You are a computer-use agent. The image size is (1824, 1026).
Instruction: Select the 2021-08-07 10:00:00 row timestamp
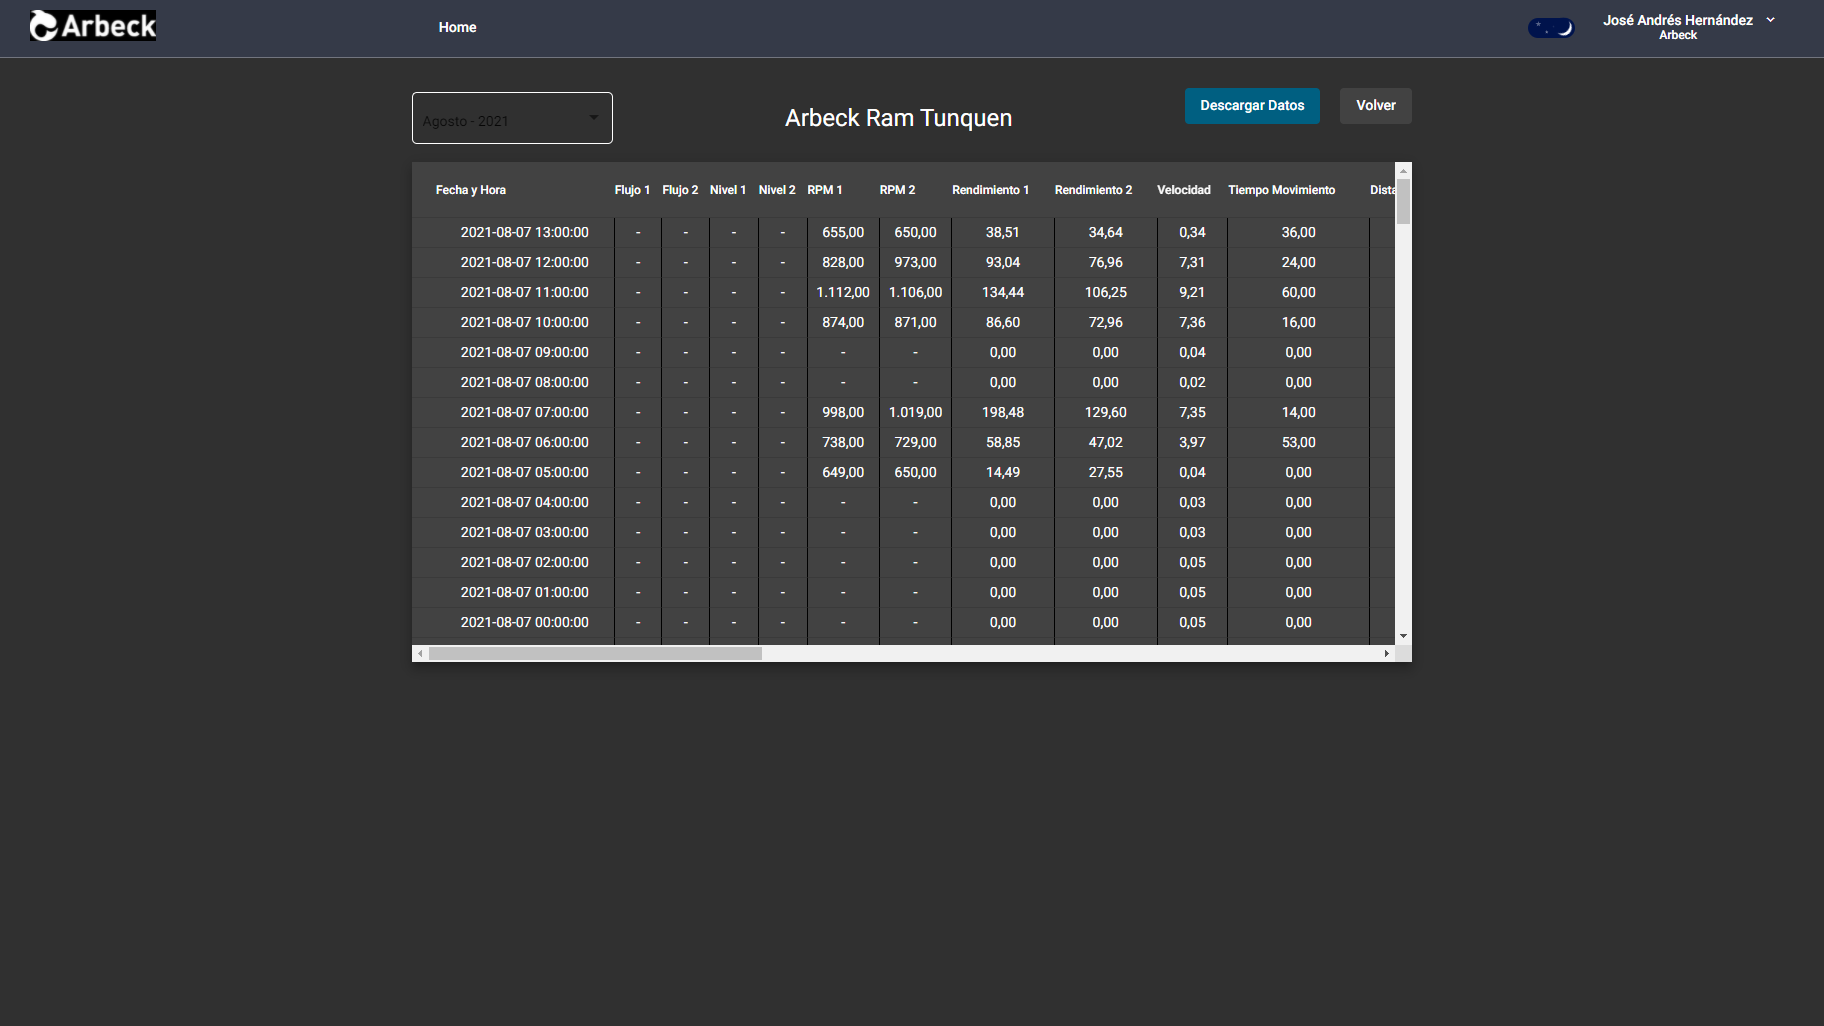tap(524, 322)
